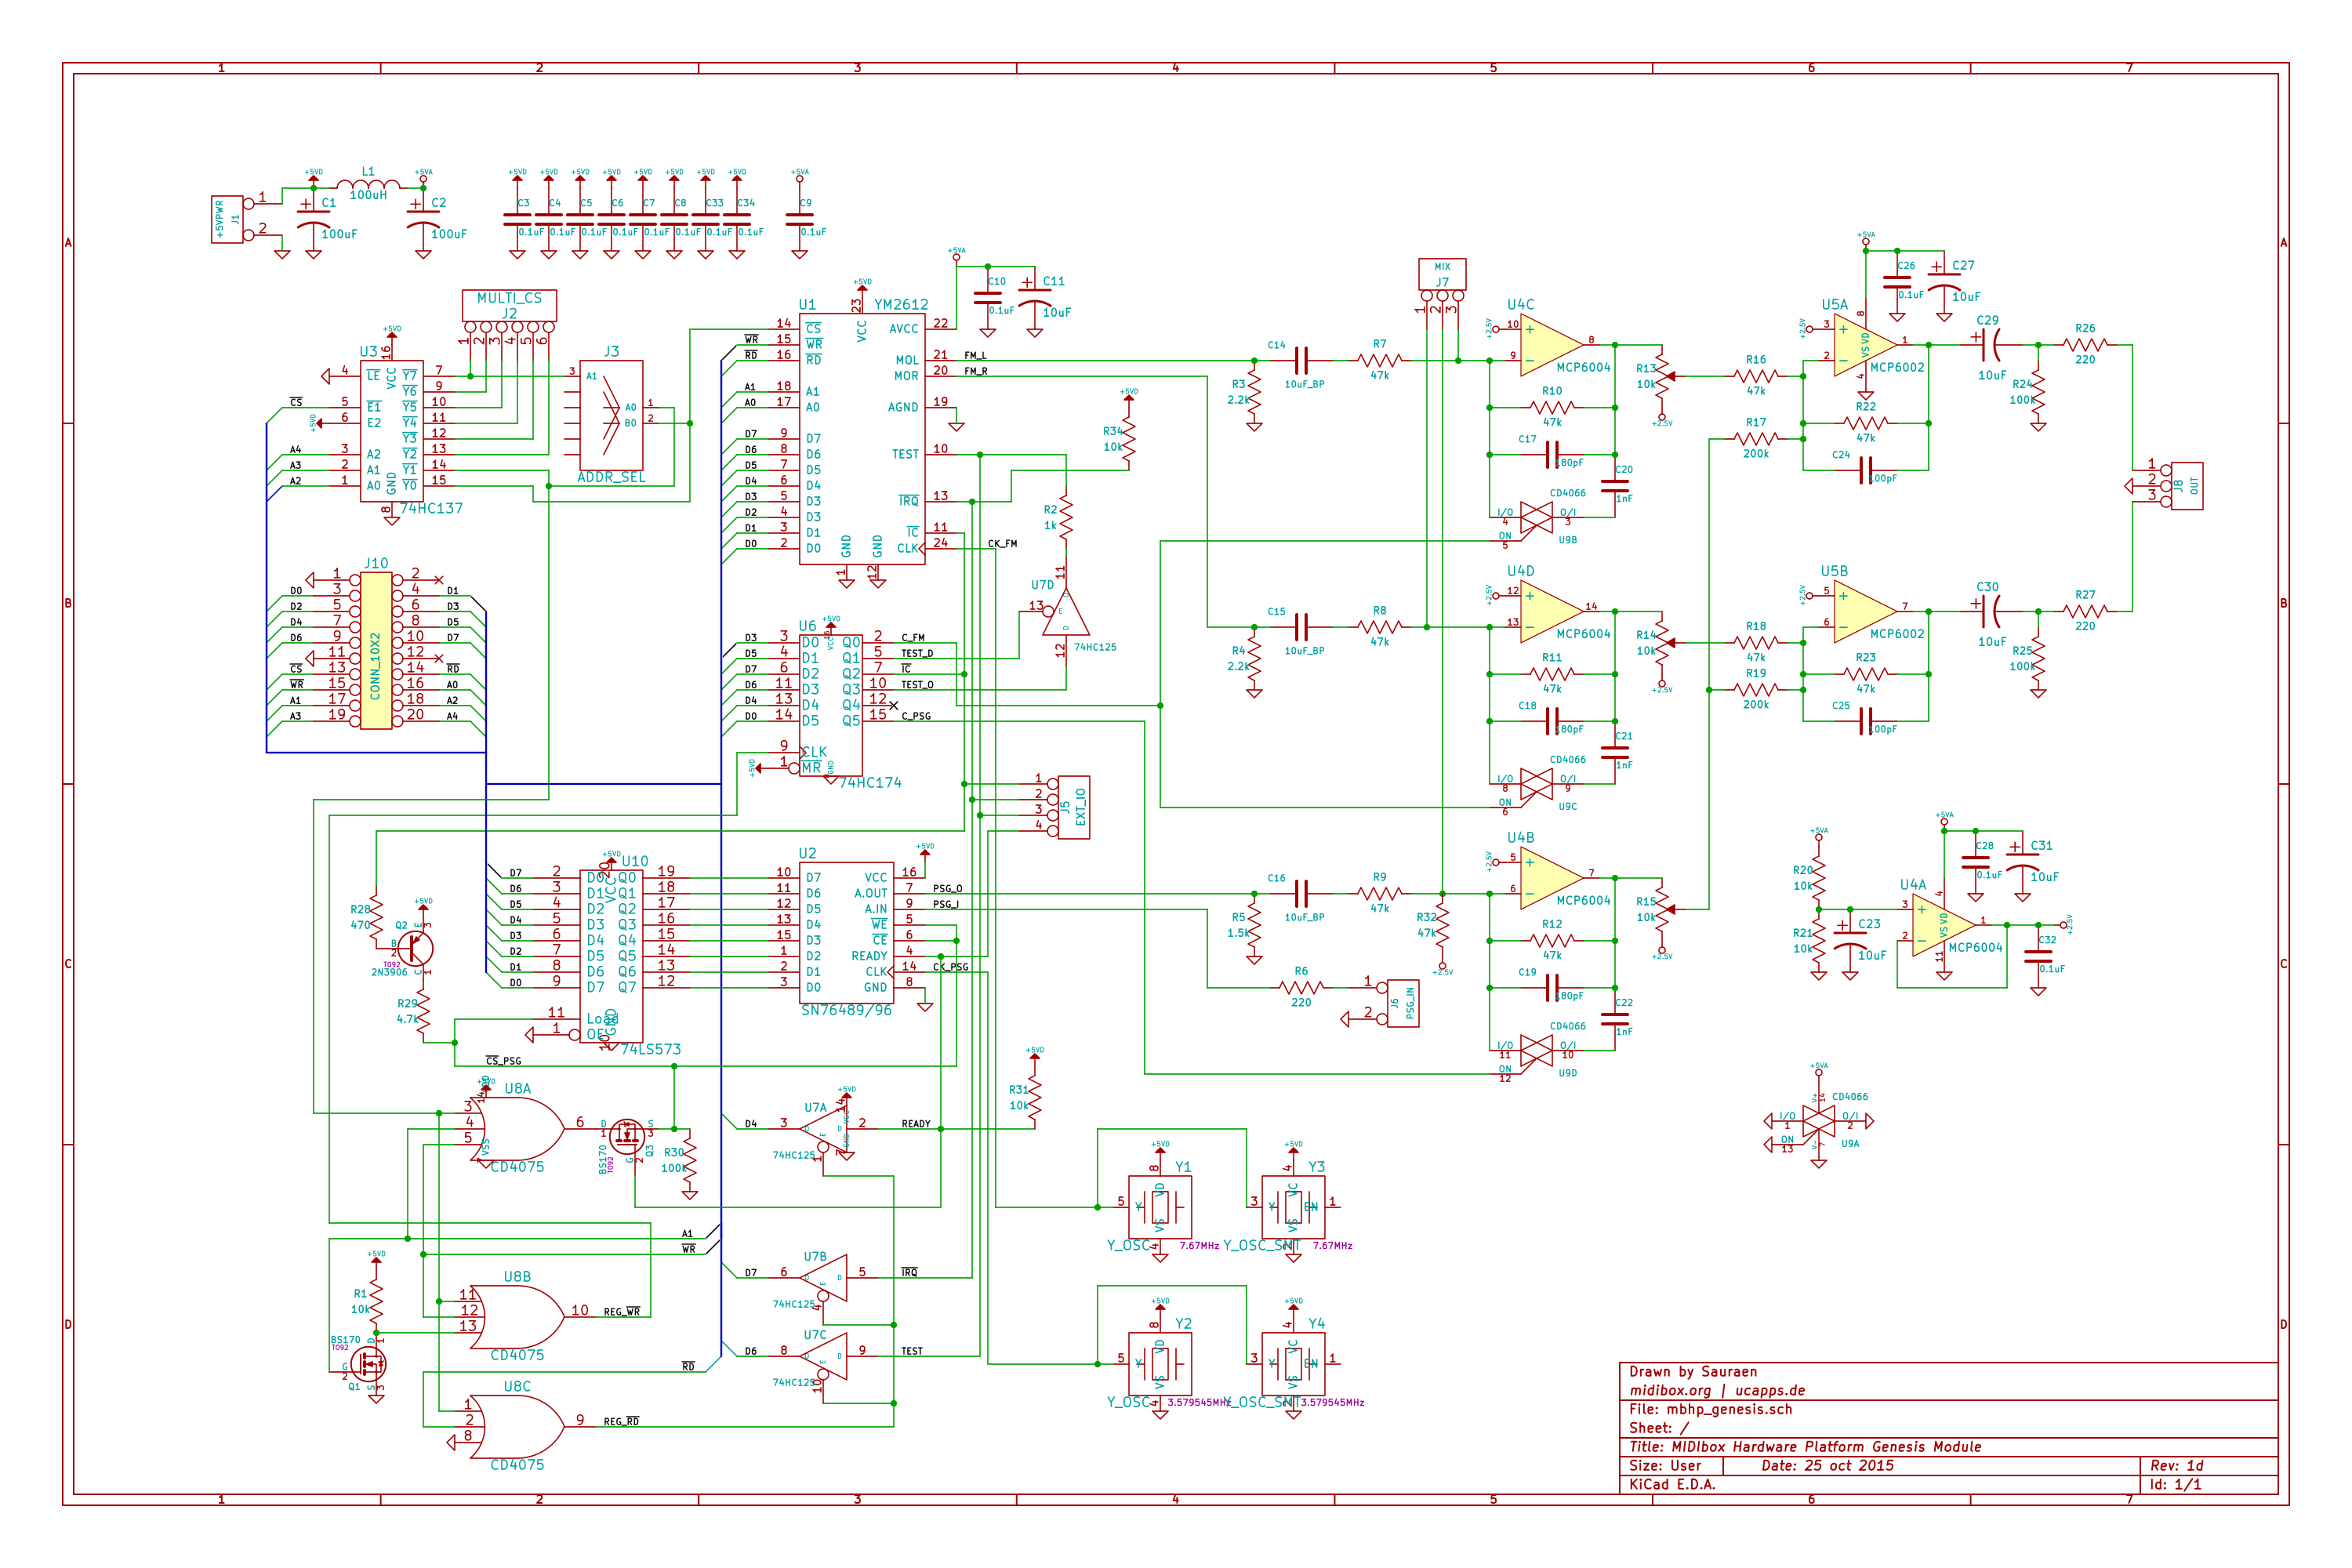The width and height of the screenshot is (2352, 1568).
Task: Select the U8A CD4075 OR gate
Action: click(517, 1127)
